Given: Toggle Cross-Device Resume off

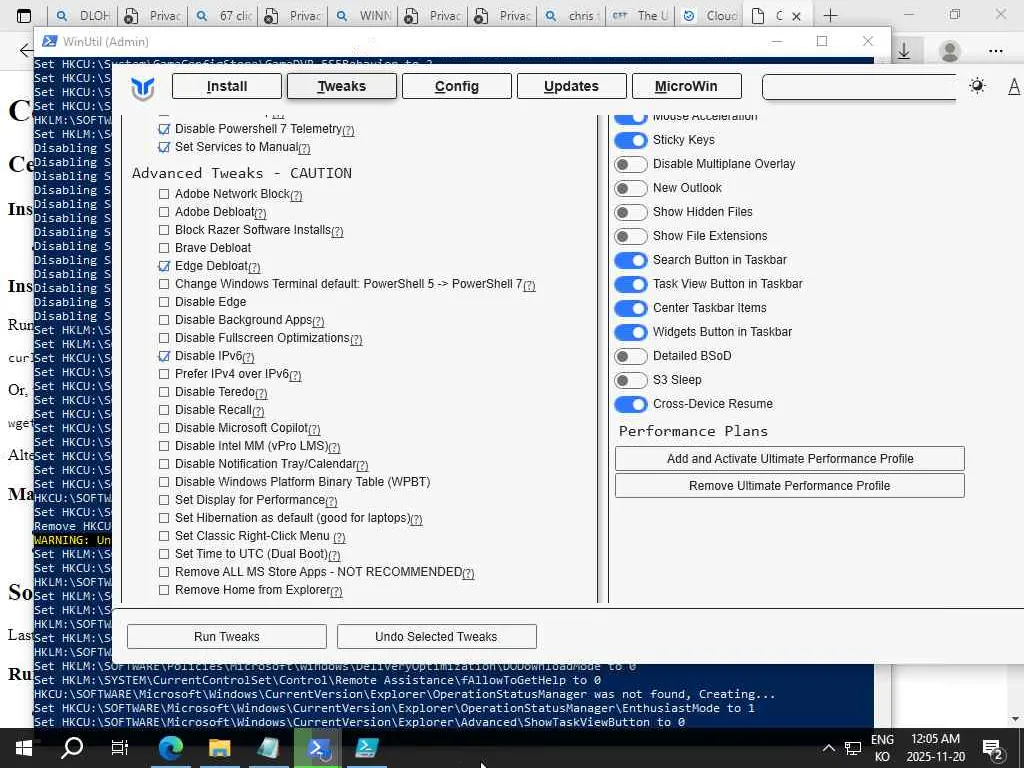Looking at the screenshot, I should pyautogui.click(x=631, y=404).
